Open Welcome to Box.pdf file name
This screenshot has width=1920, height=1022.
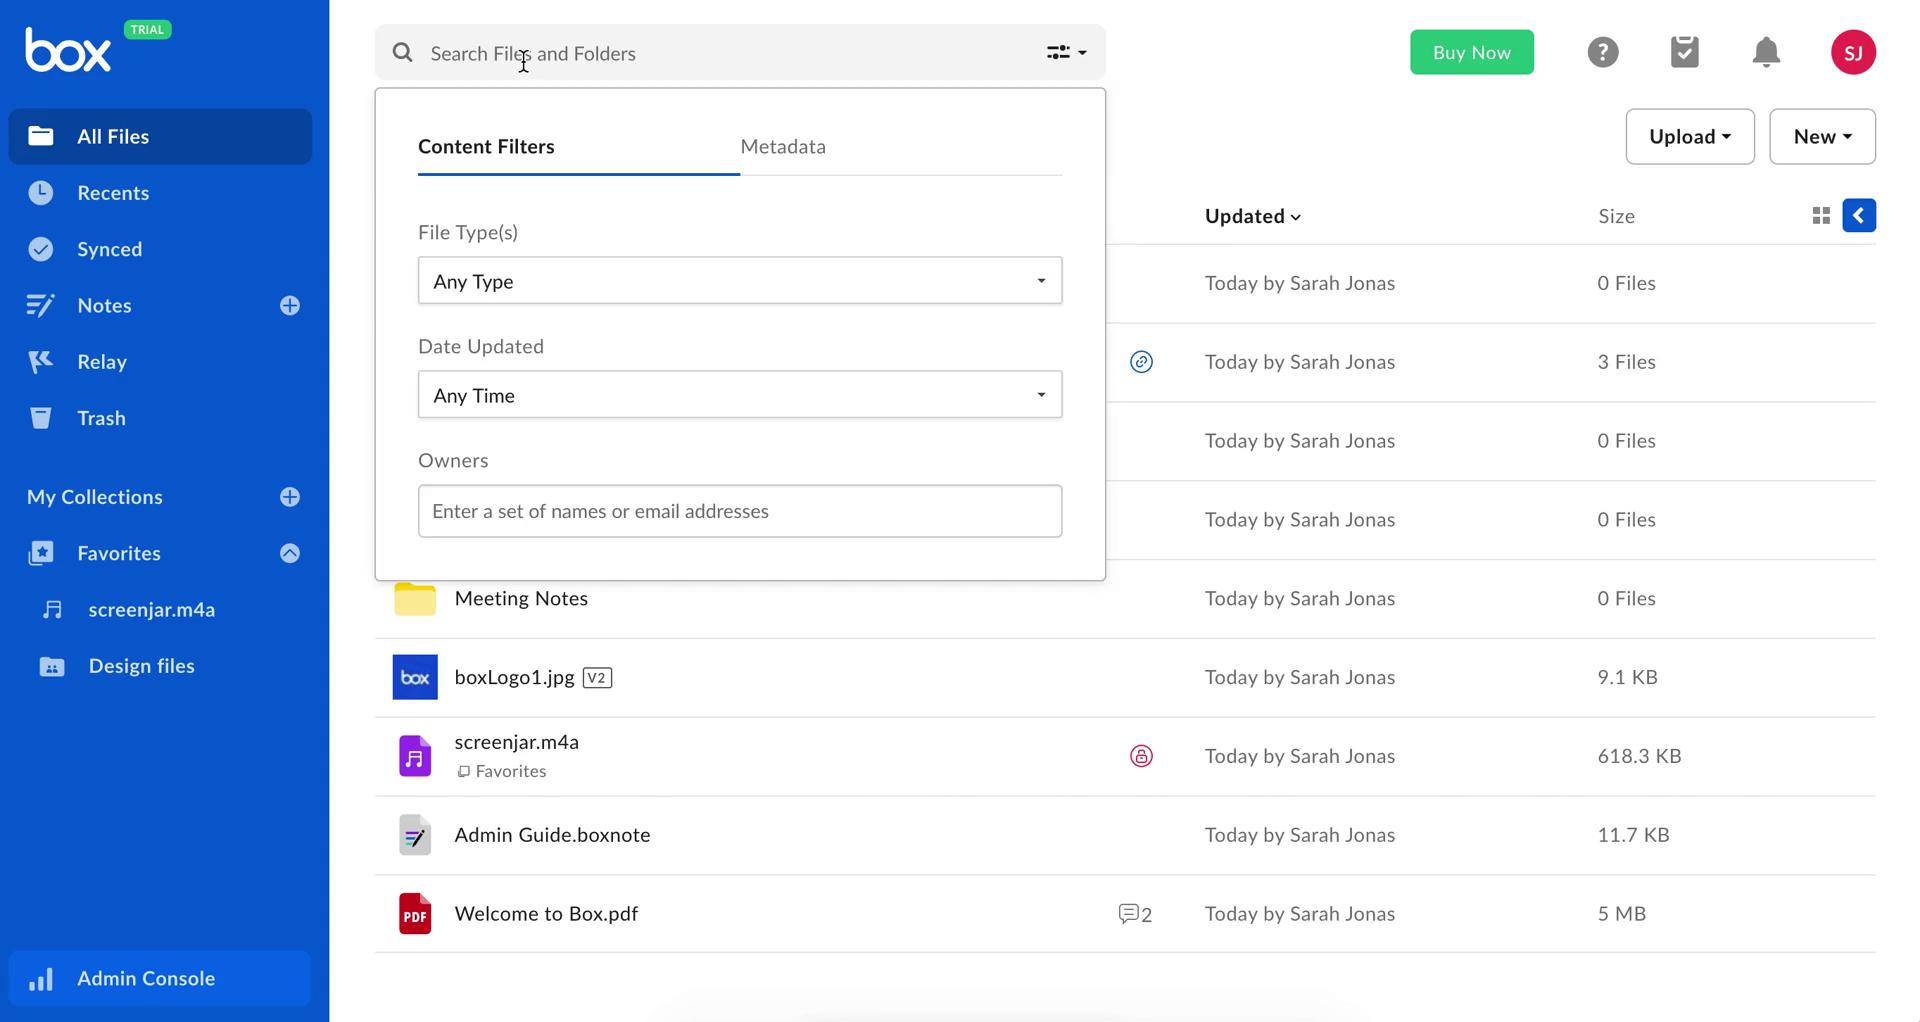[546, 914]
